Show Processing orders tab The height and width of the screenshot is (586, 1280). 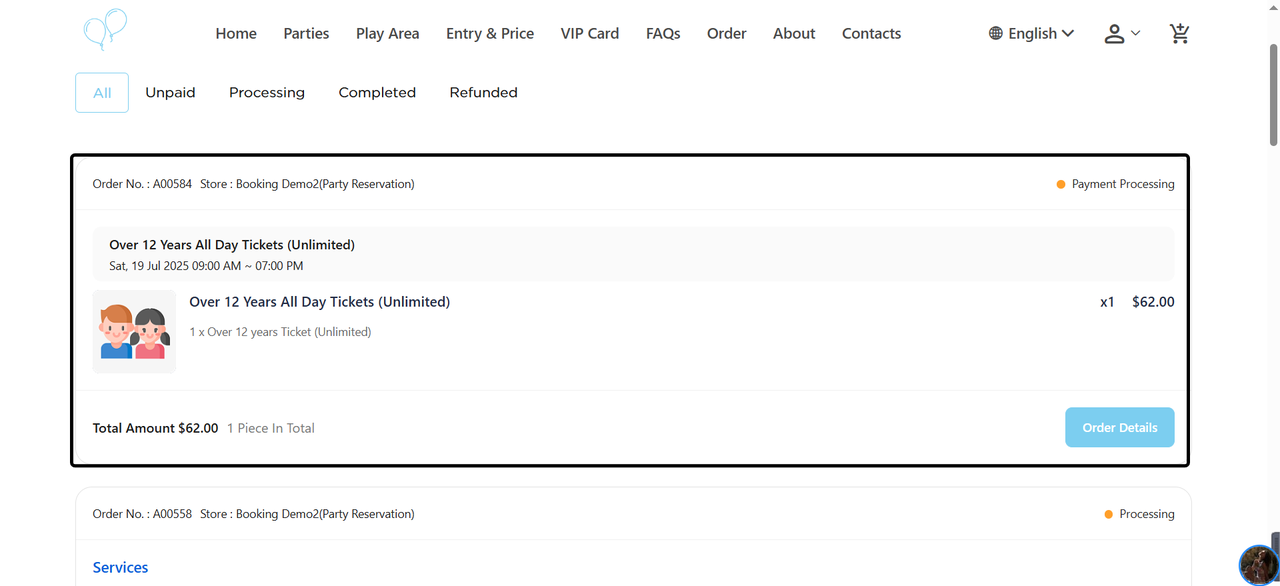[267, 93]
